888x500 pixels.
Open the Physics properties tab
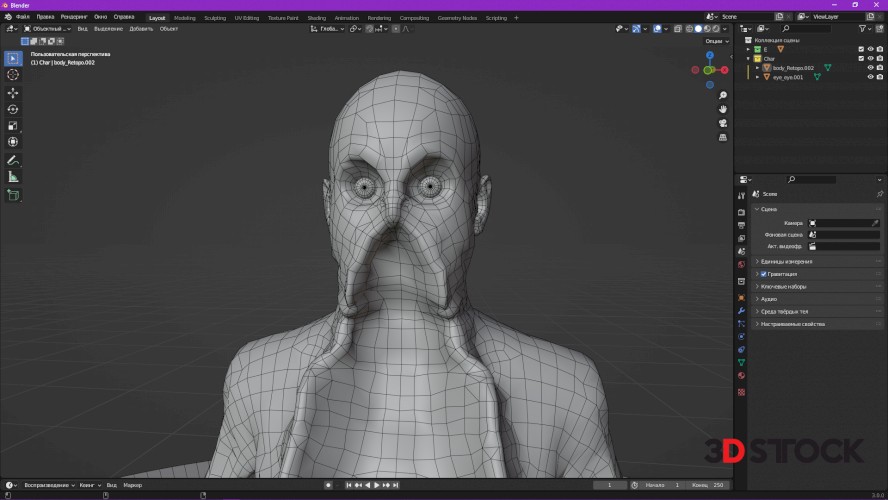click(741, 337)
